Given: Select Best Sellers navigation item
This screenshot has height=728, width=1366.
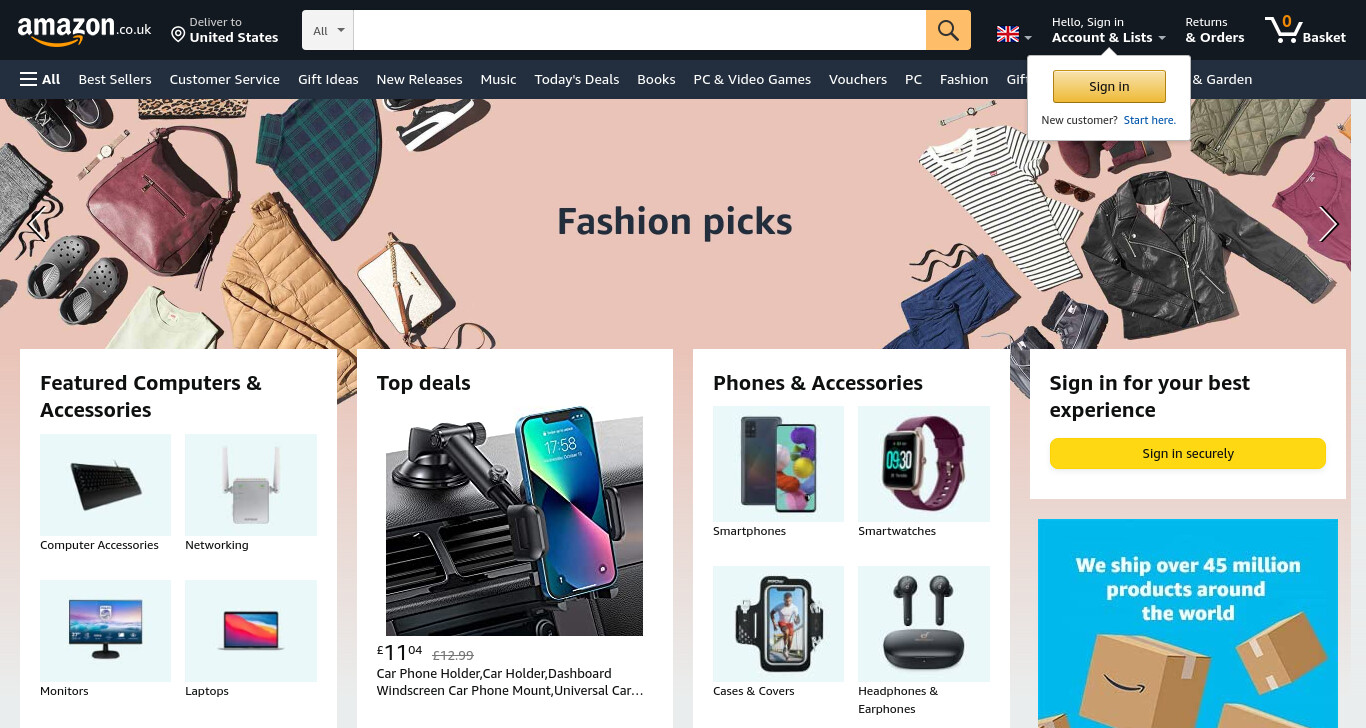Looking at the screenshot, I should click(x=115, y=79).
